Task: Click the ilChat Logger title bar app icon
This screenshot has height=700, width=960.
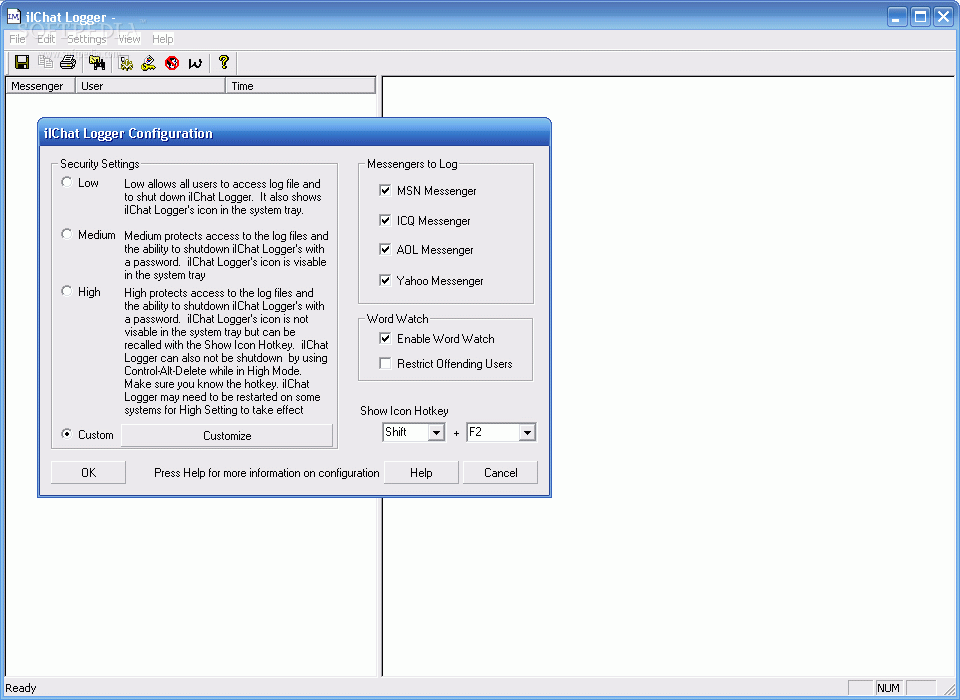Action: click(13, 17)
